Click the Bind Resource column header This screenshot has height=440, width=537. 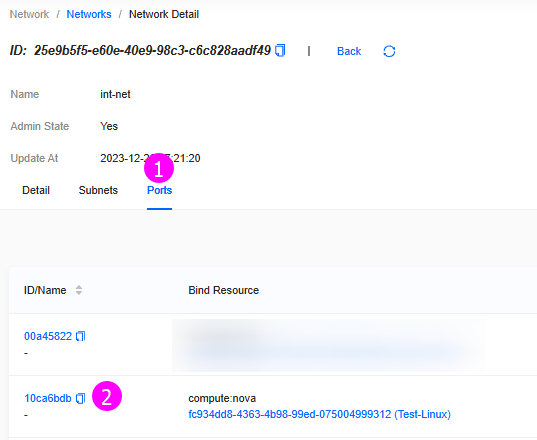224,290
